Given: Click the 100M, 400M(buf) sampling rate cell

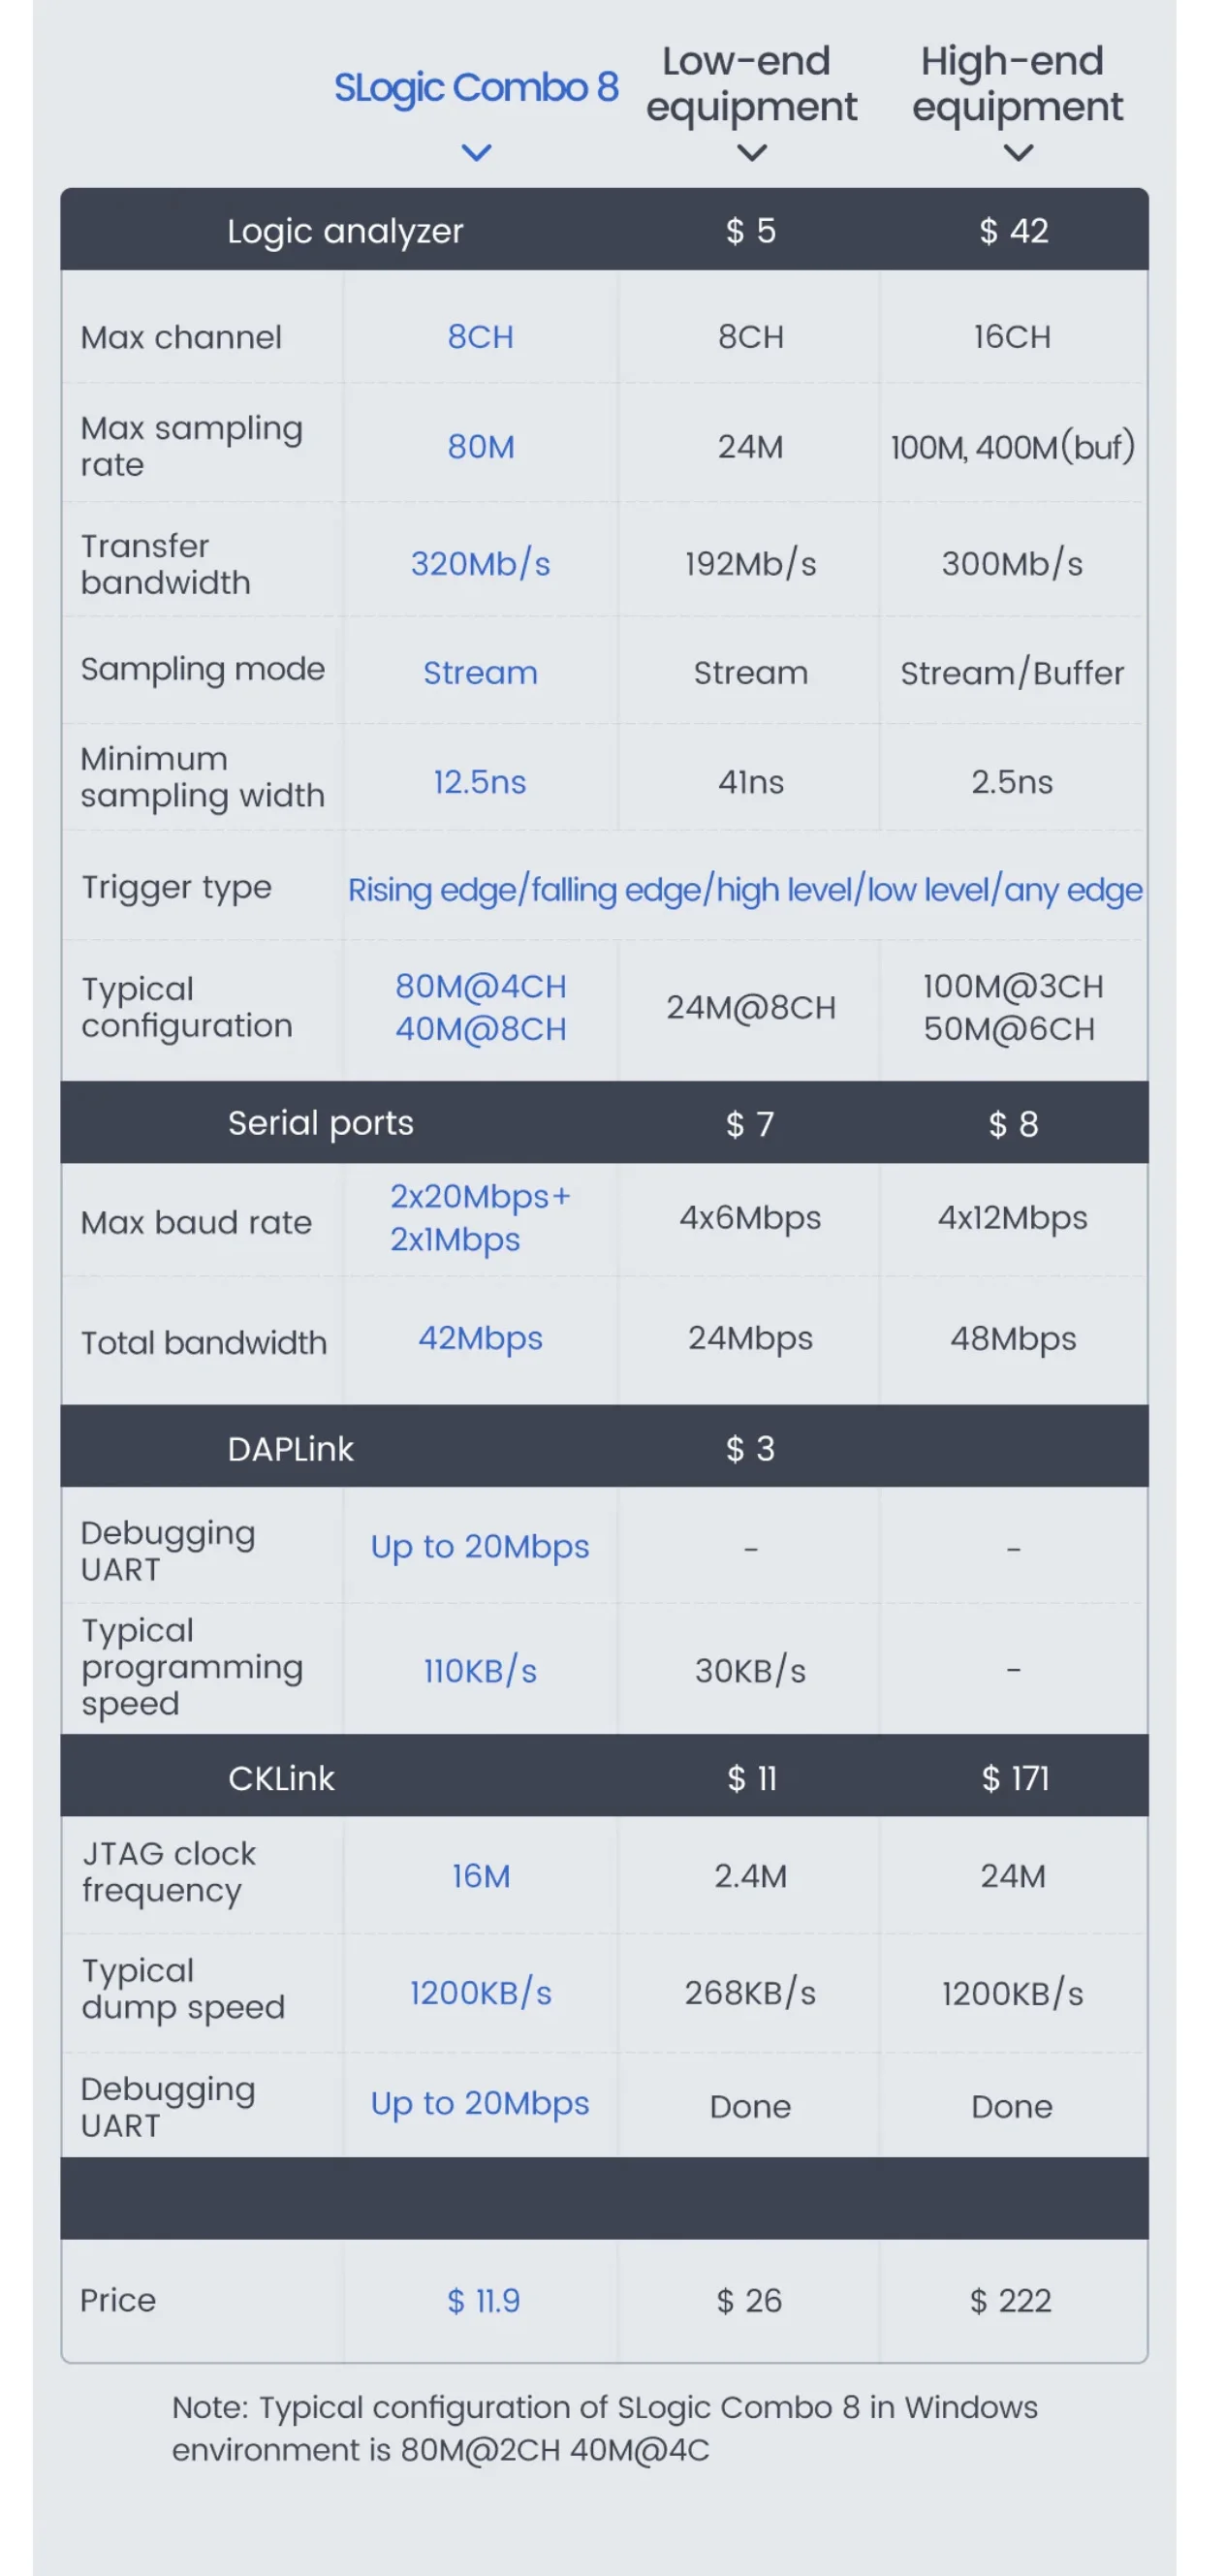Looking at the screenshot, I should (1012, 447).
